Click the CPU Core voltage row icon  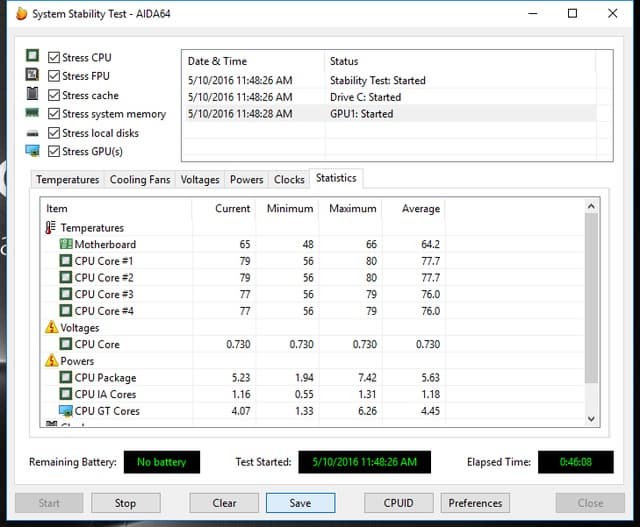[x=66, y=344]
